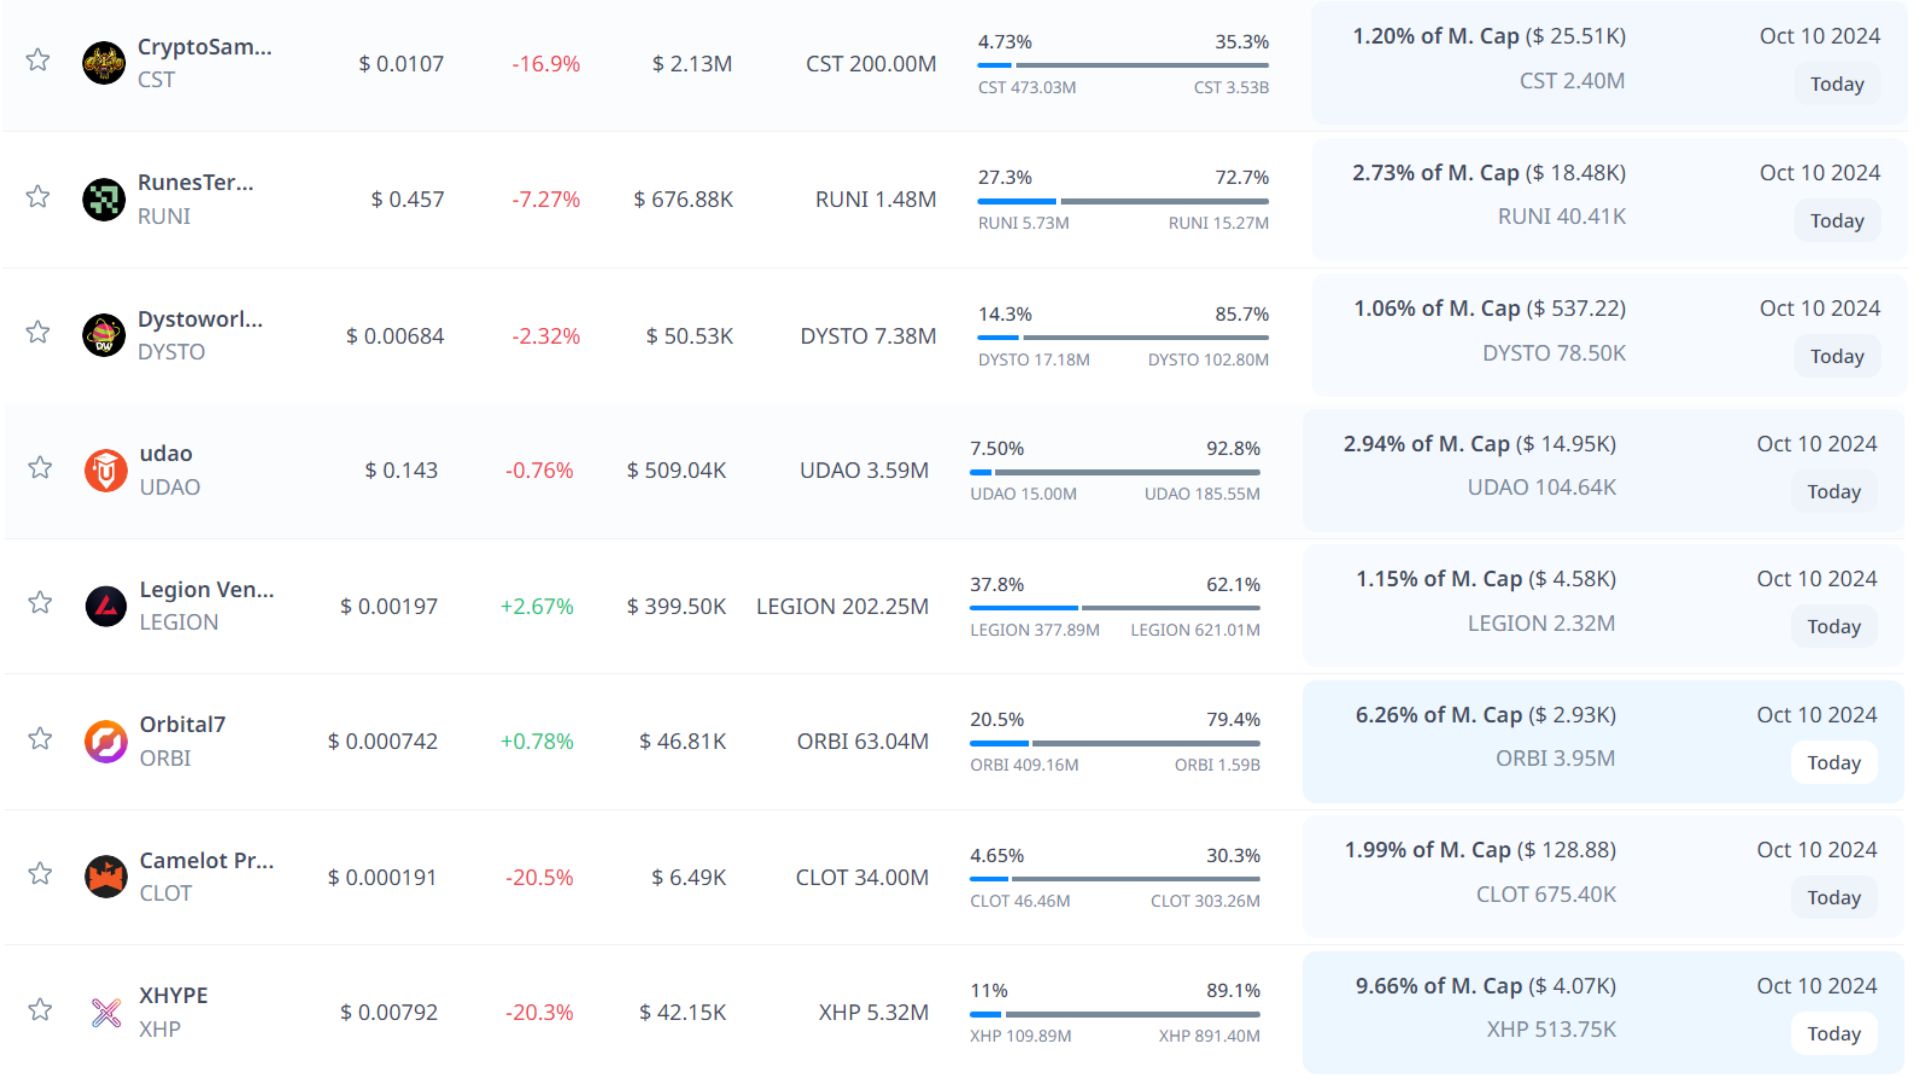Click the orange udao shield logo
The image size is (1920, 1080).
tap(106, 470)
